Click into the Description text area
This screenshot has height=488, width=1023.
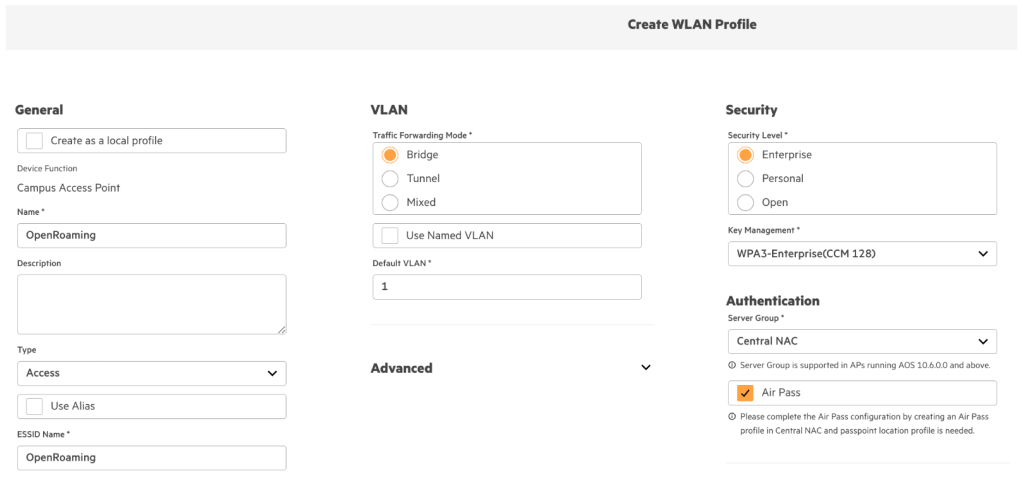[151, 304]
